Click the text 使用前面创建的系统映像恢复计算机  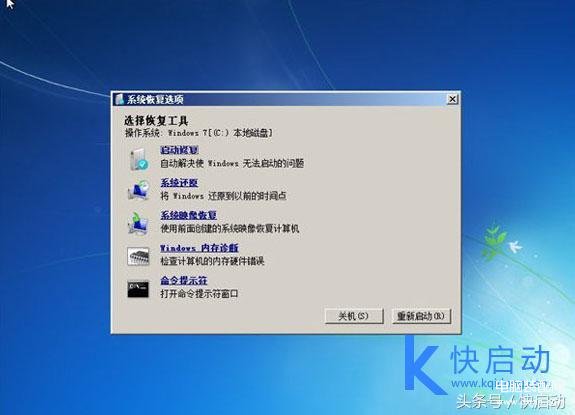point(230,228)
